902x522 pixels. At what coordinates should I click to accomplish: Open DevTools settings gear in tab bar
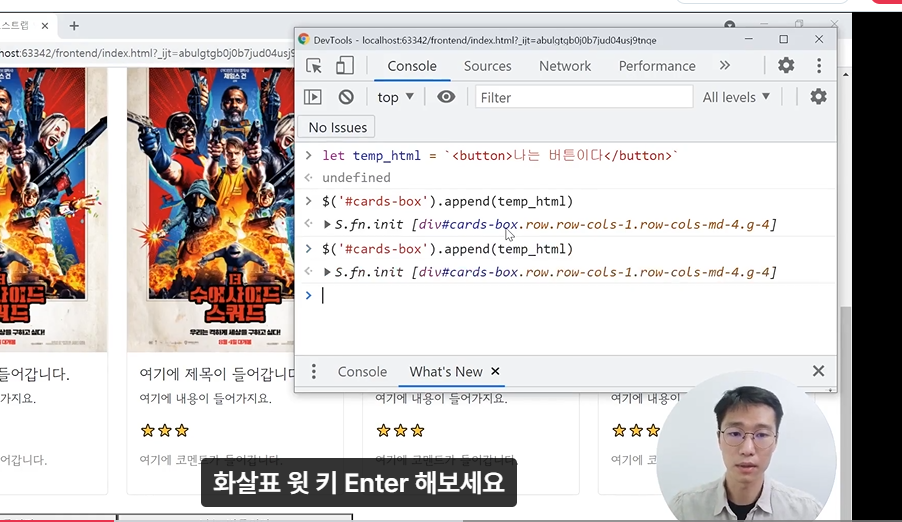[x=786, y=65]
